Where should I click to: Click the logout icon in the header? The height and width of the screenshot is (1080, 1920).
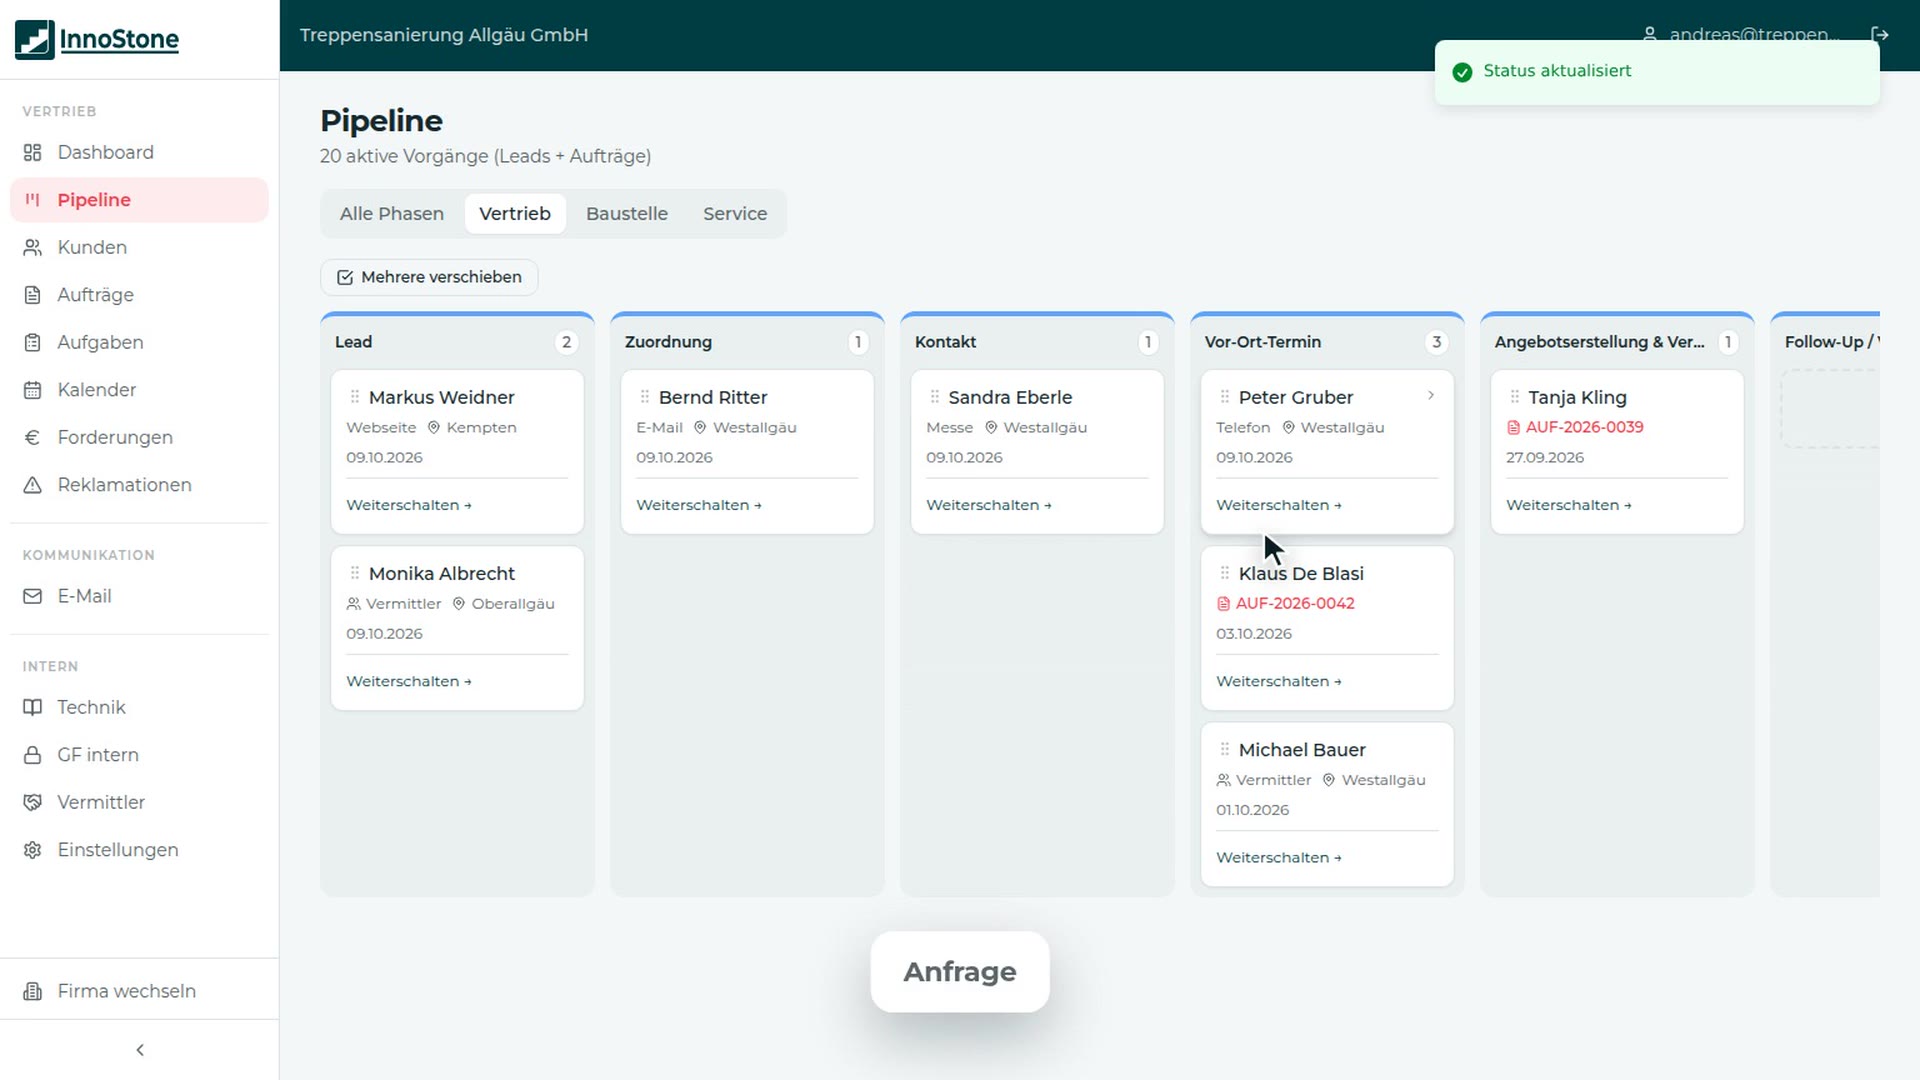pyautogui.click(x=1880, y=35)
